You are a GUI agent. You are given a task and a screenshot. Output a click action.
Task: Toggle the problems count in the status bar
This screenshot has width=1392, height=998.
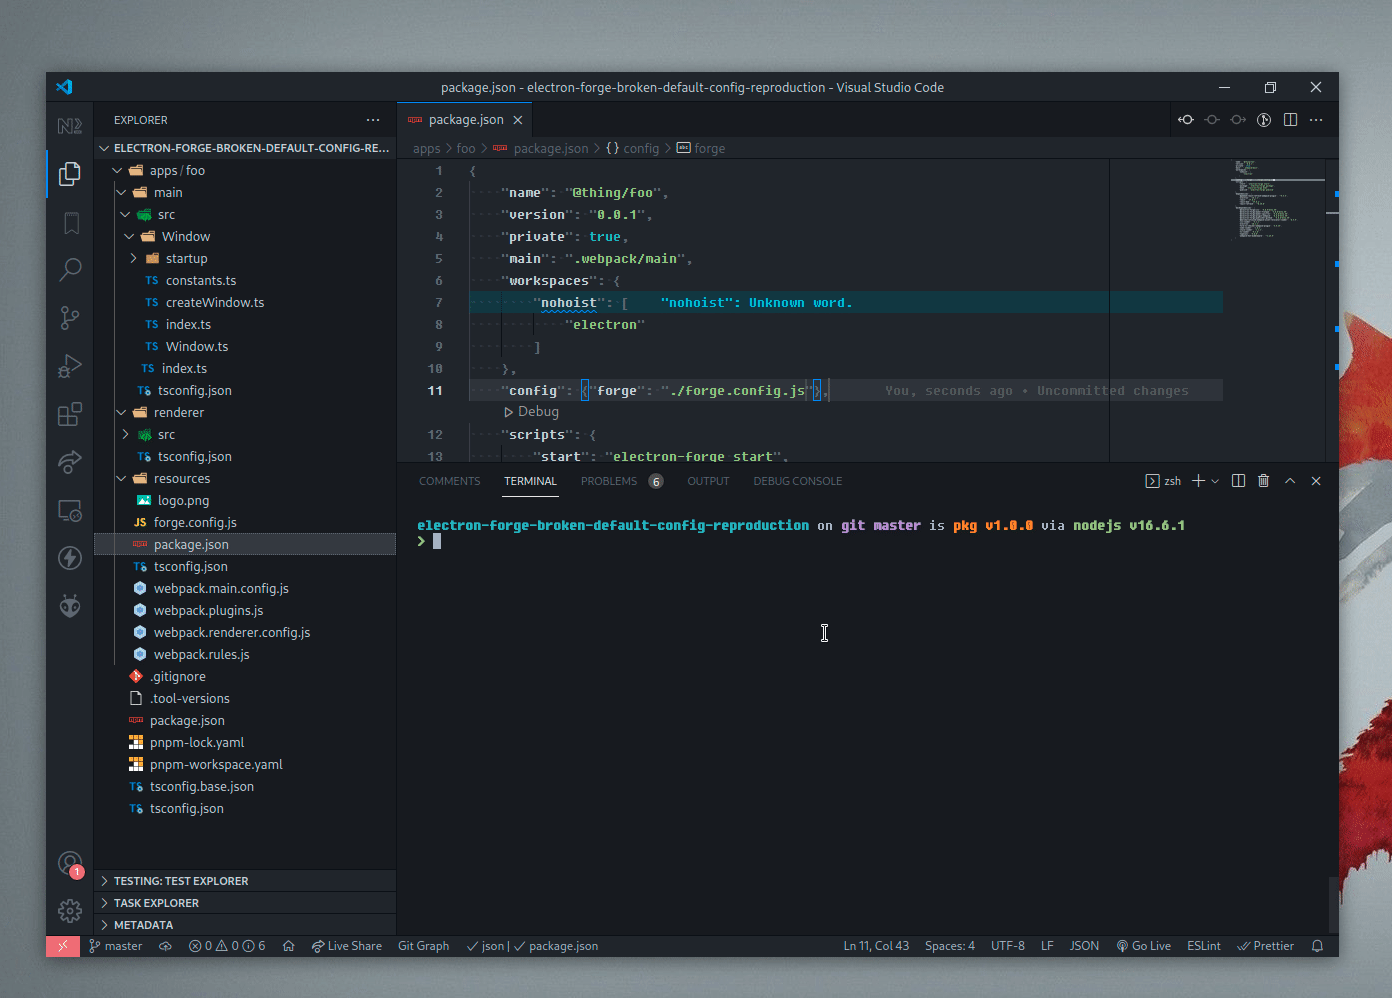coord(227,945)
